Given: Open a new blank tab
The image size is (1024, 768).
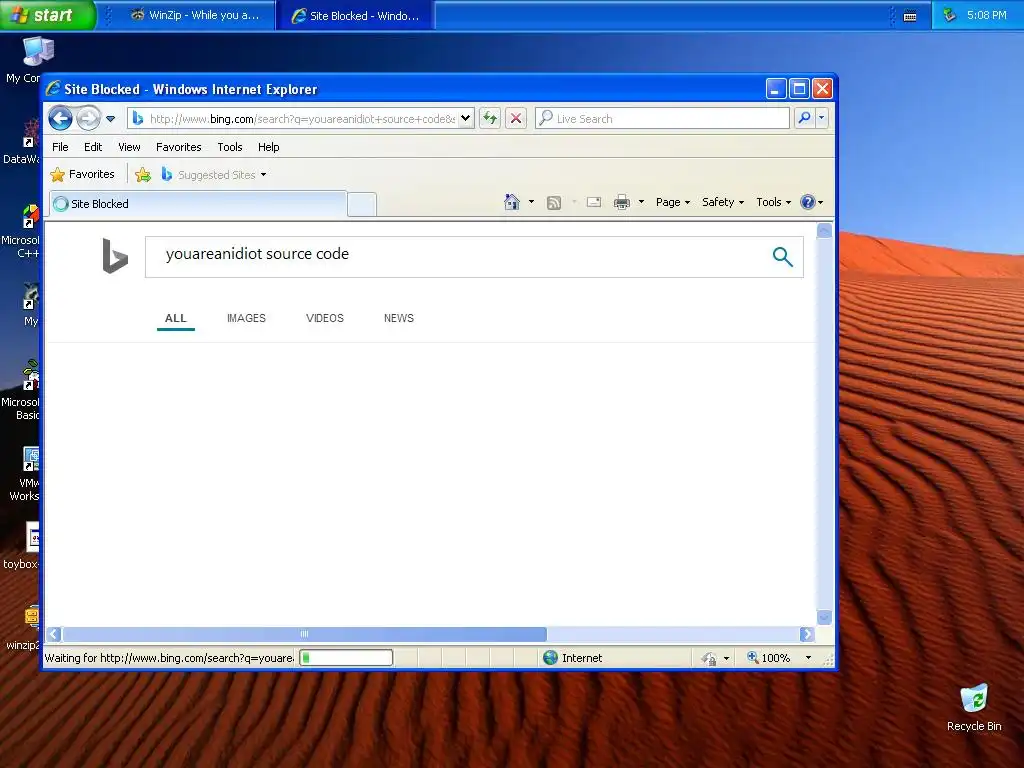Looking at the screenshot, I should coord(362,204).
